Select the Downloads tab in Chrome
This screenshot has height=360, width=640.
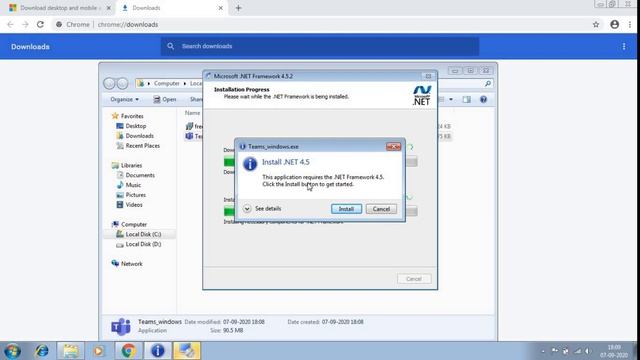171,8
